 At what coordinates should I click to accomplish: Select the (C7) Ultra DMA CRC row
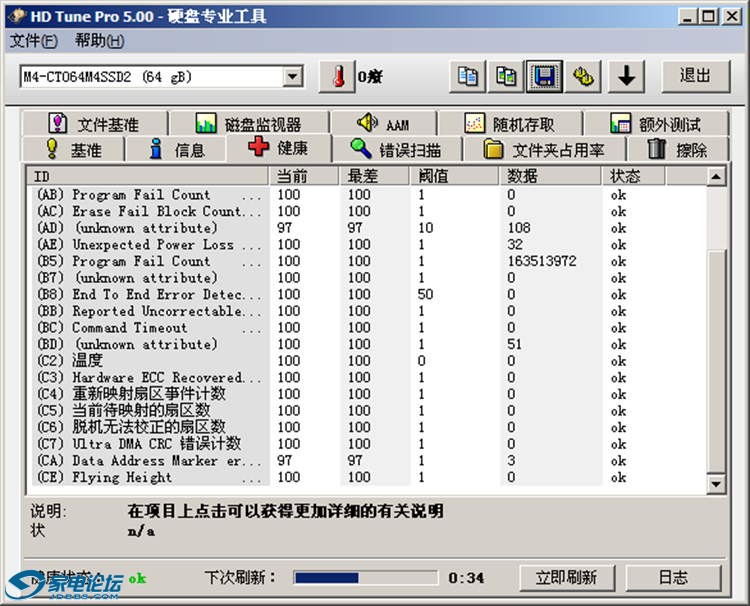click(x=366, y=444)
